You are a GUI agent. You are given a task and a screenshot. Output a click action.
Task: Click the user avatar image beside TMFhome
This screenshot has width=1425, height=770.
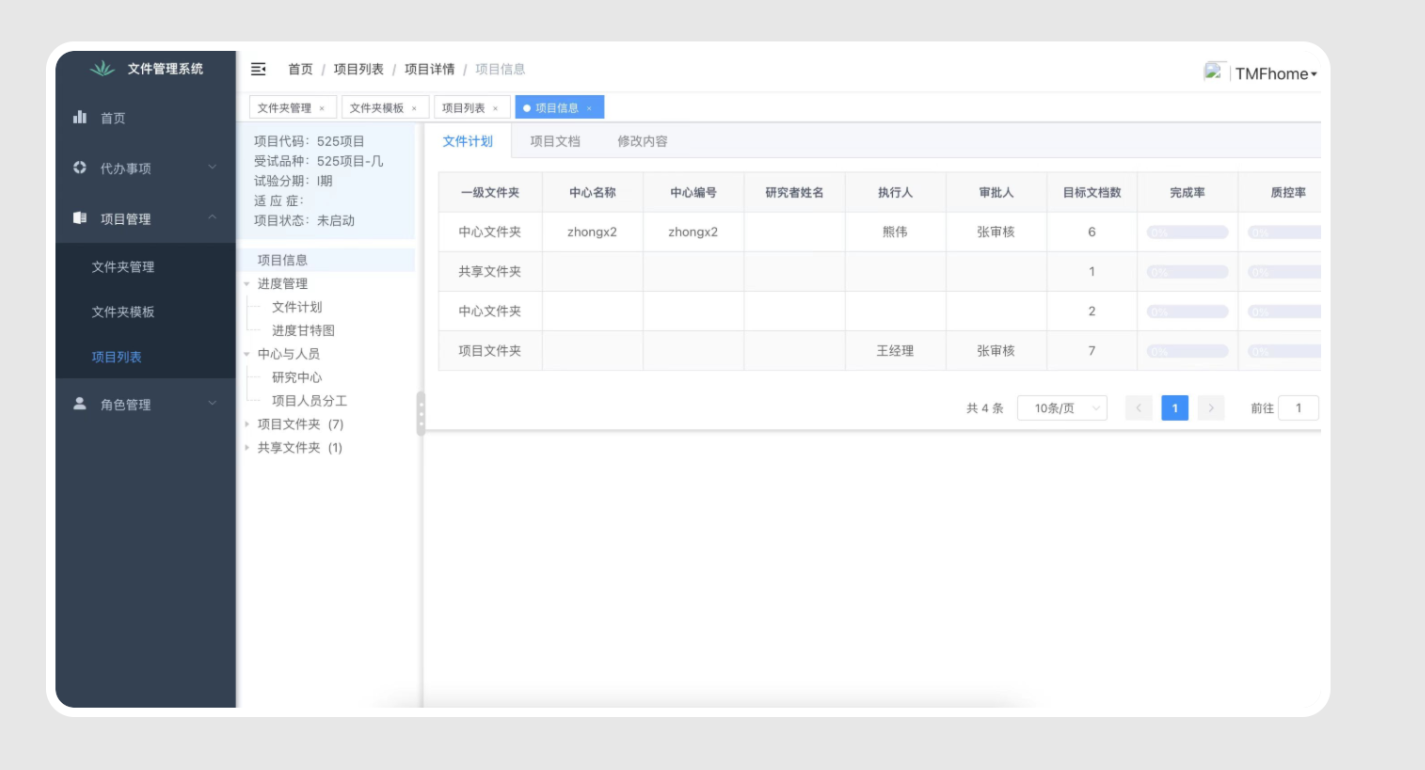(x=1215, y=71)
